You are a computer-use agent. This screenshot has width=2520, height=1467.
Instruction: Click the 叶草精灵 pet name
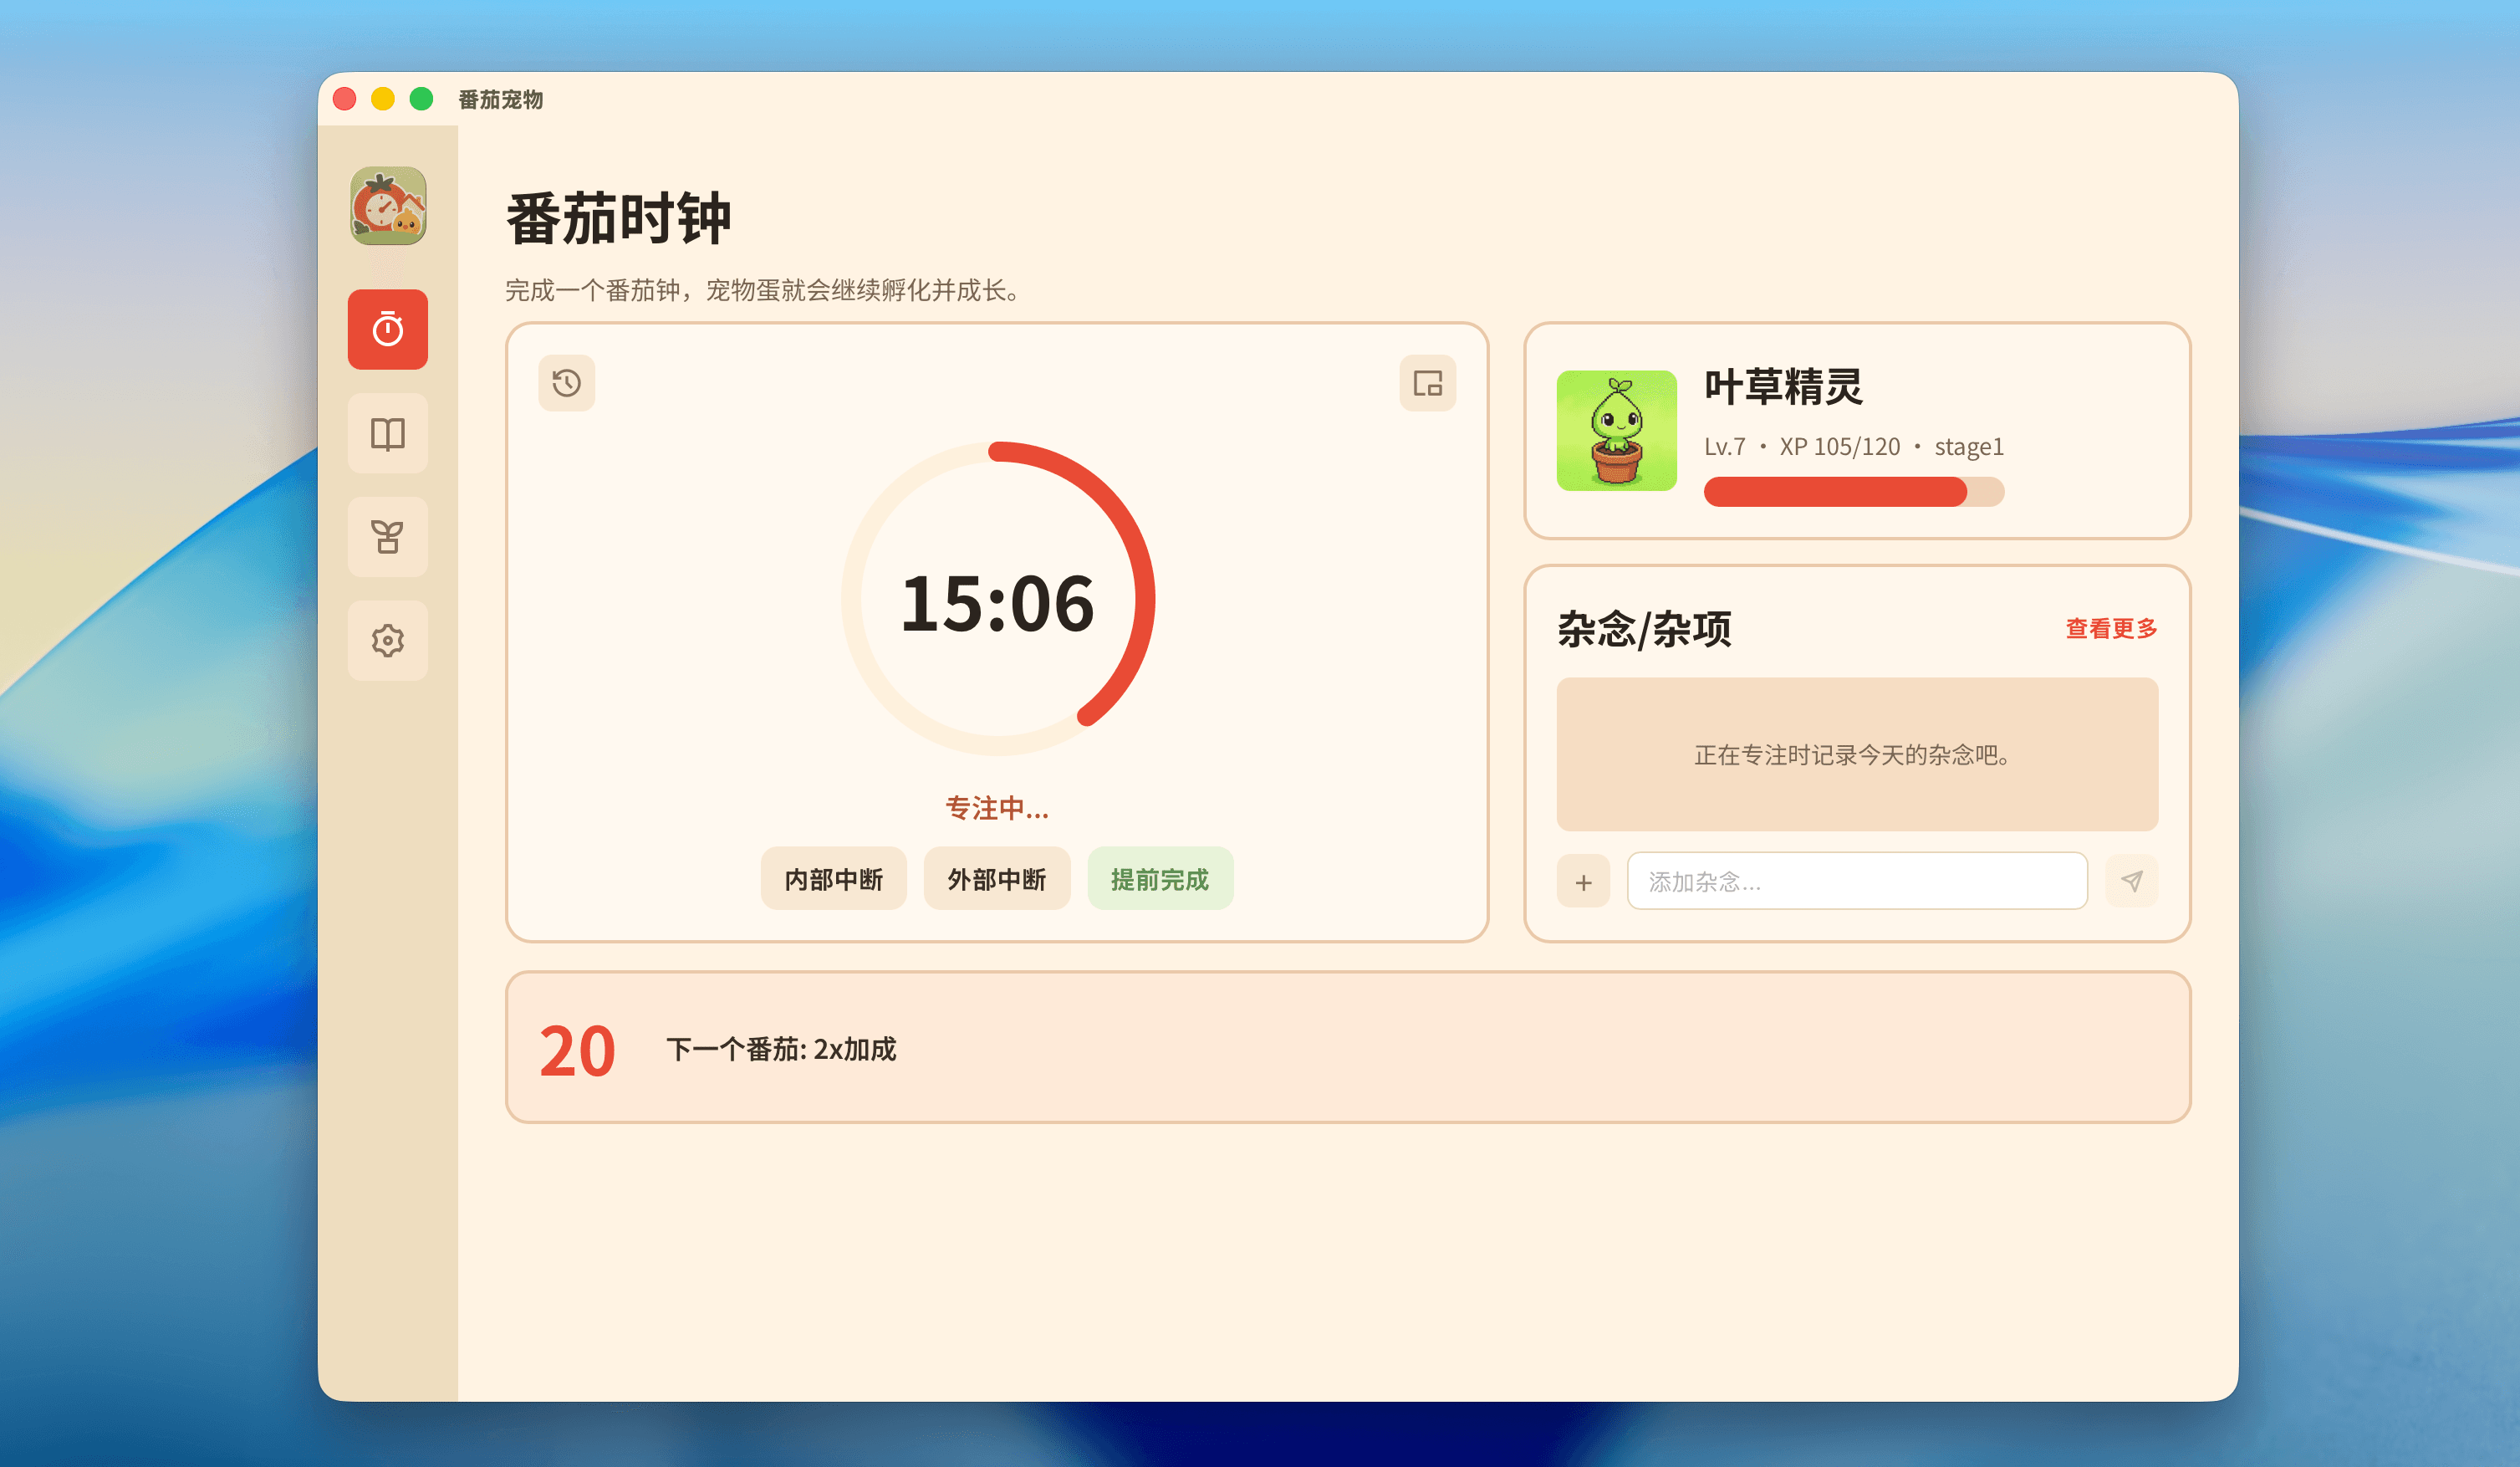(1783, 387)
